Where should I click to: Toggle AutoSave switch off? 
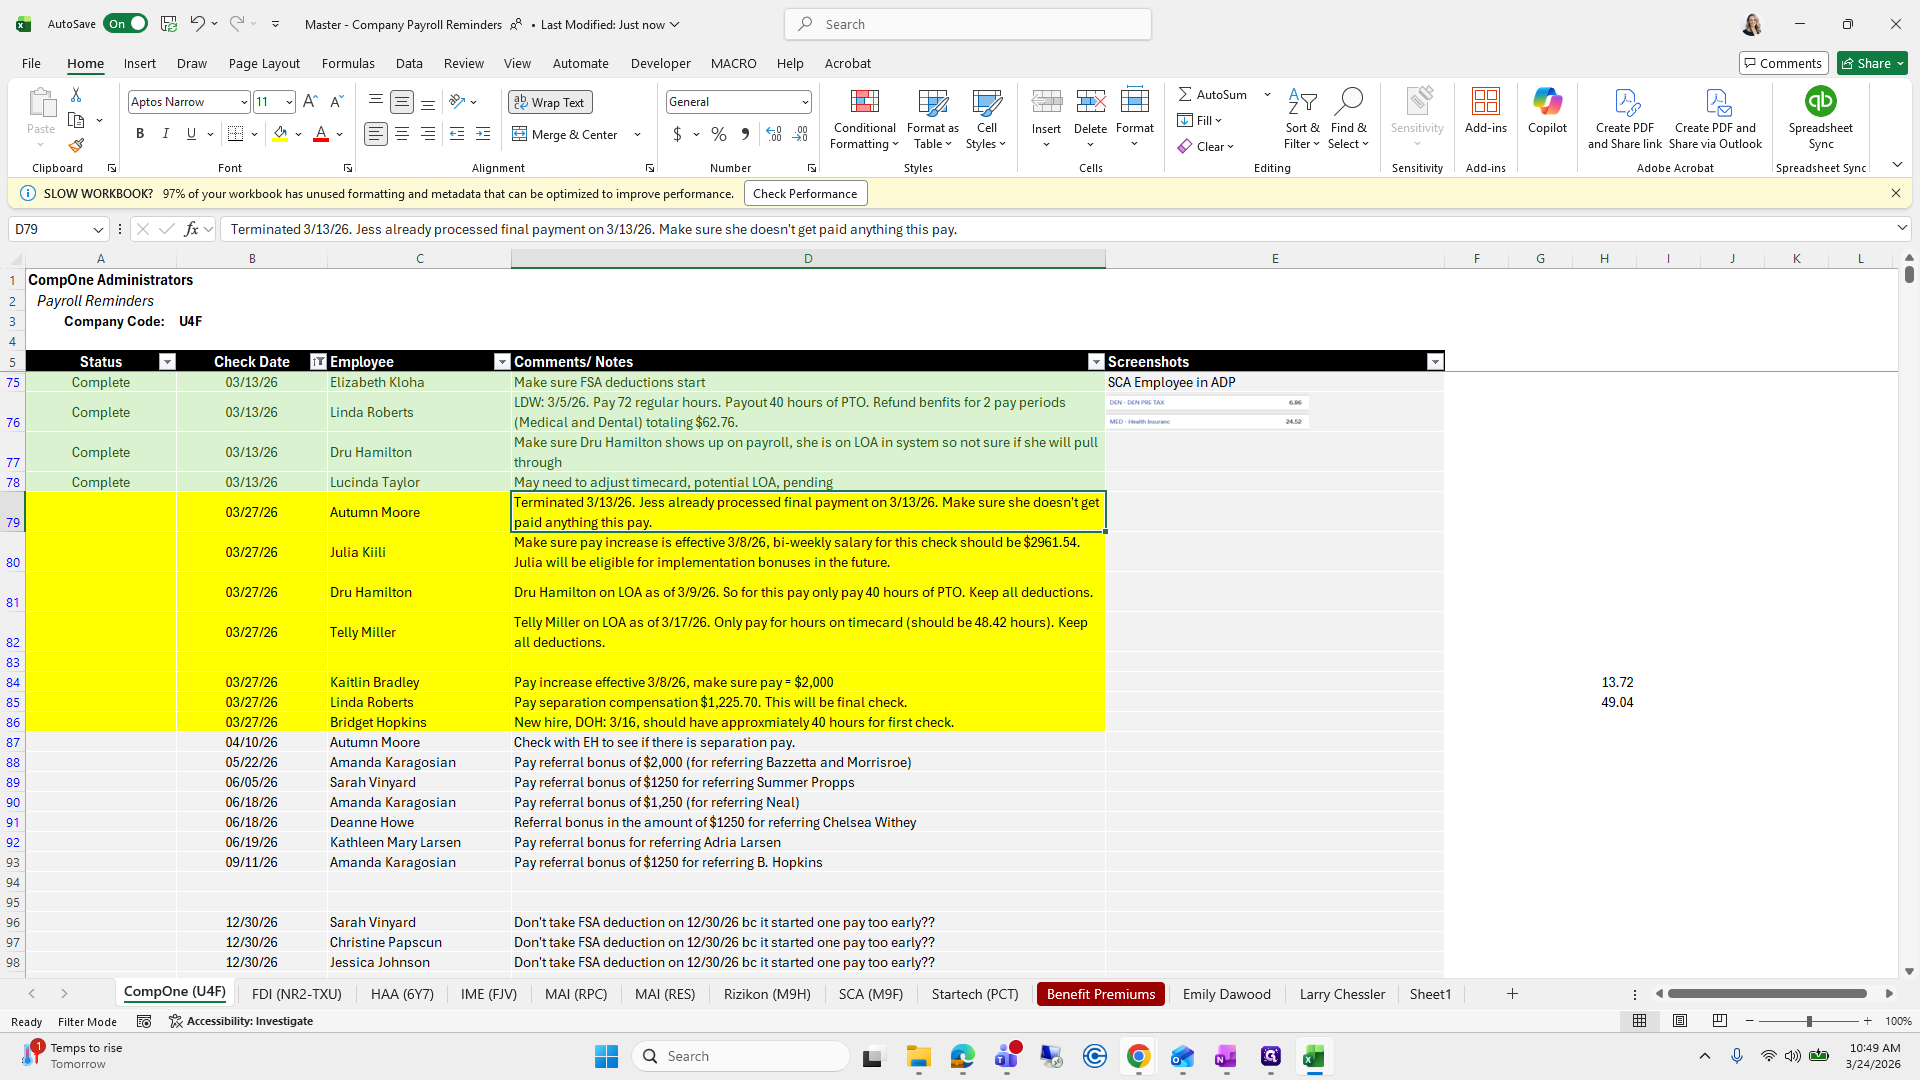125,24
